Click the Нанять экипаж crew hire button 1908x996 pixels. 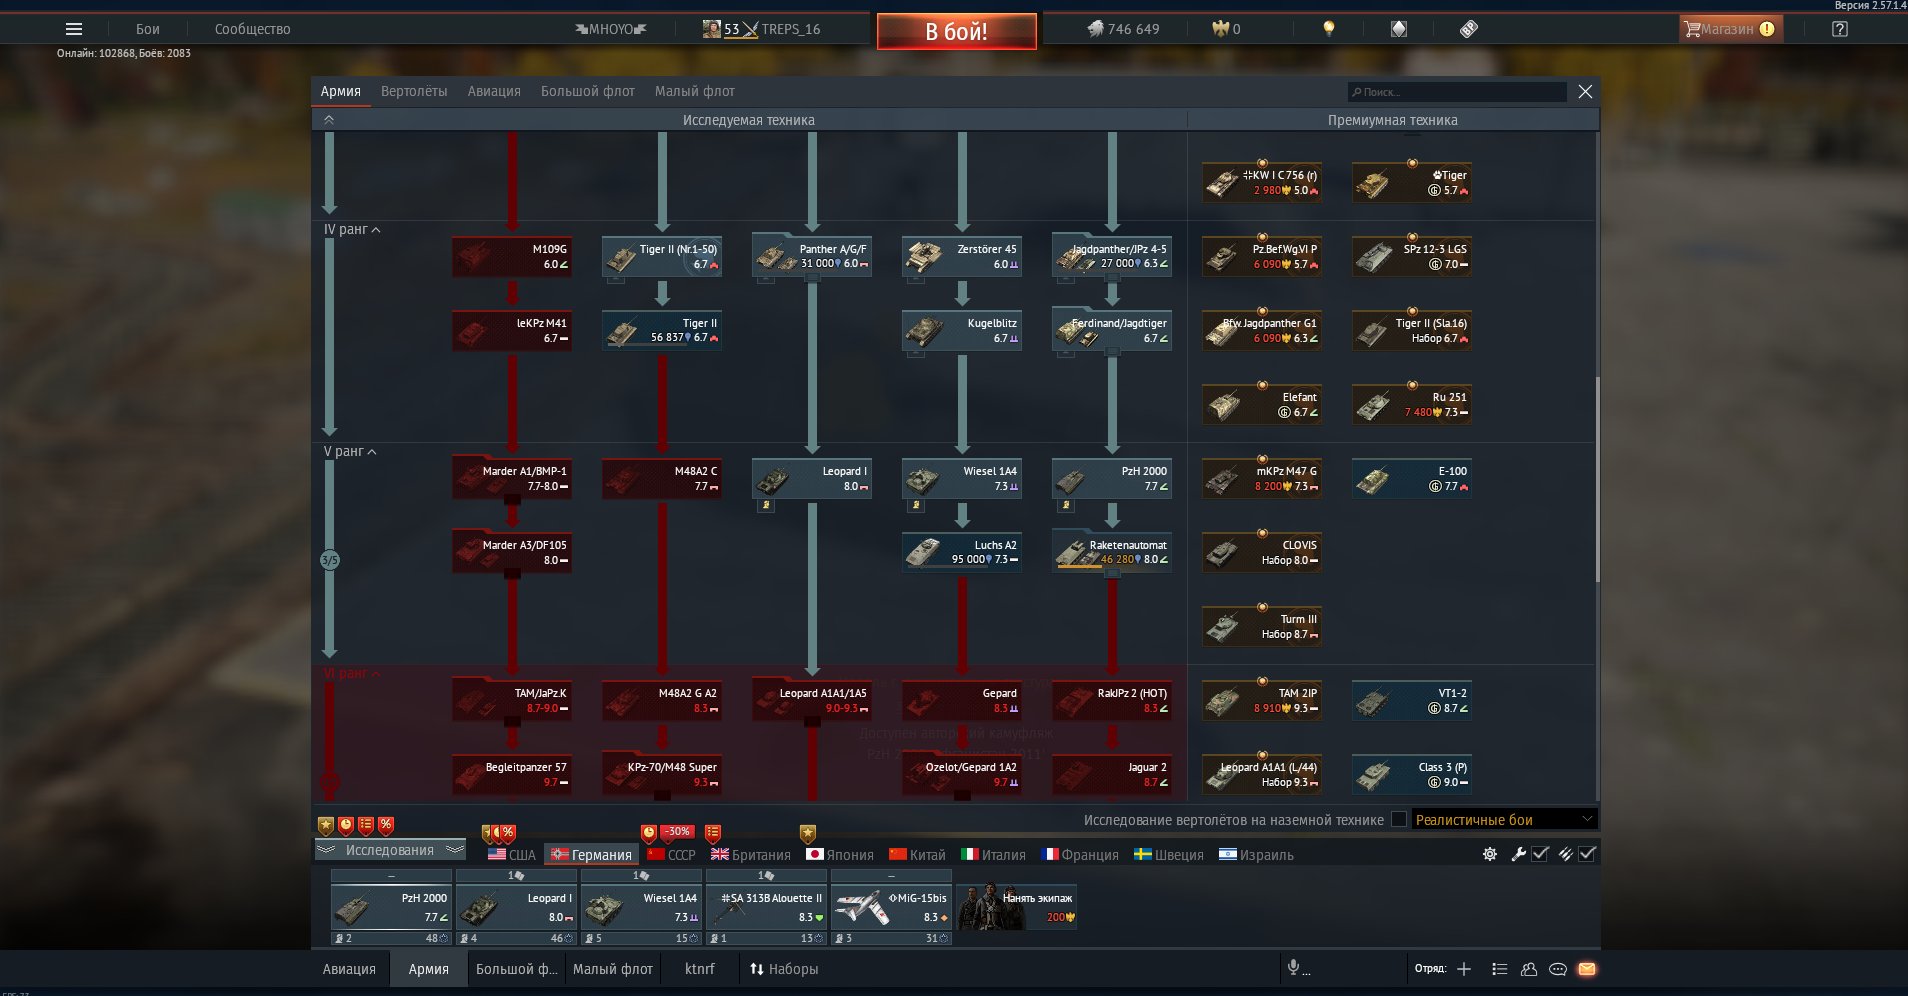tap(1017, 907)
